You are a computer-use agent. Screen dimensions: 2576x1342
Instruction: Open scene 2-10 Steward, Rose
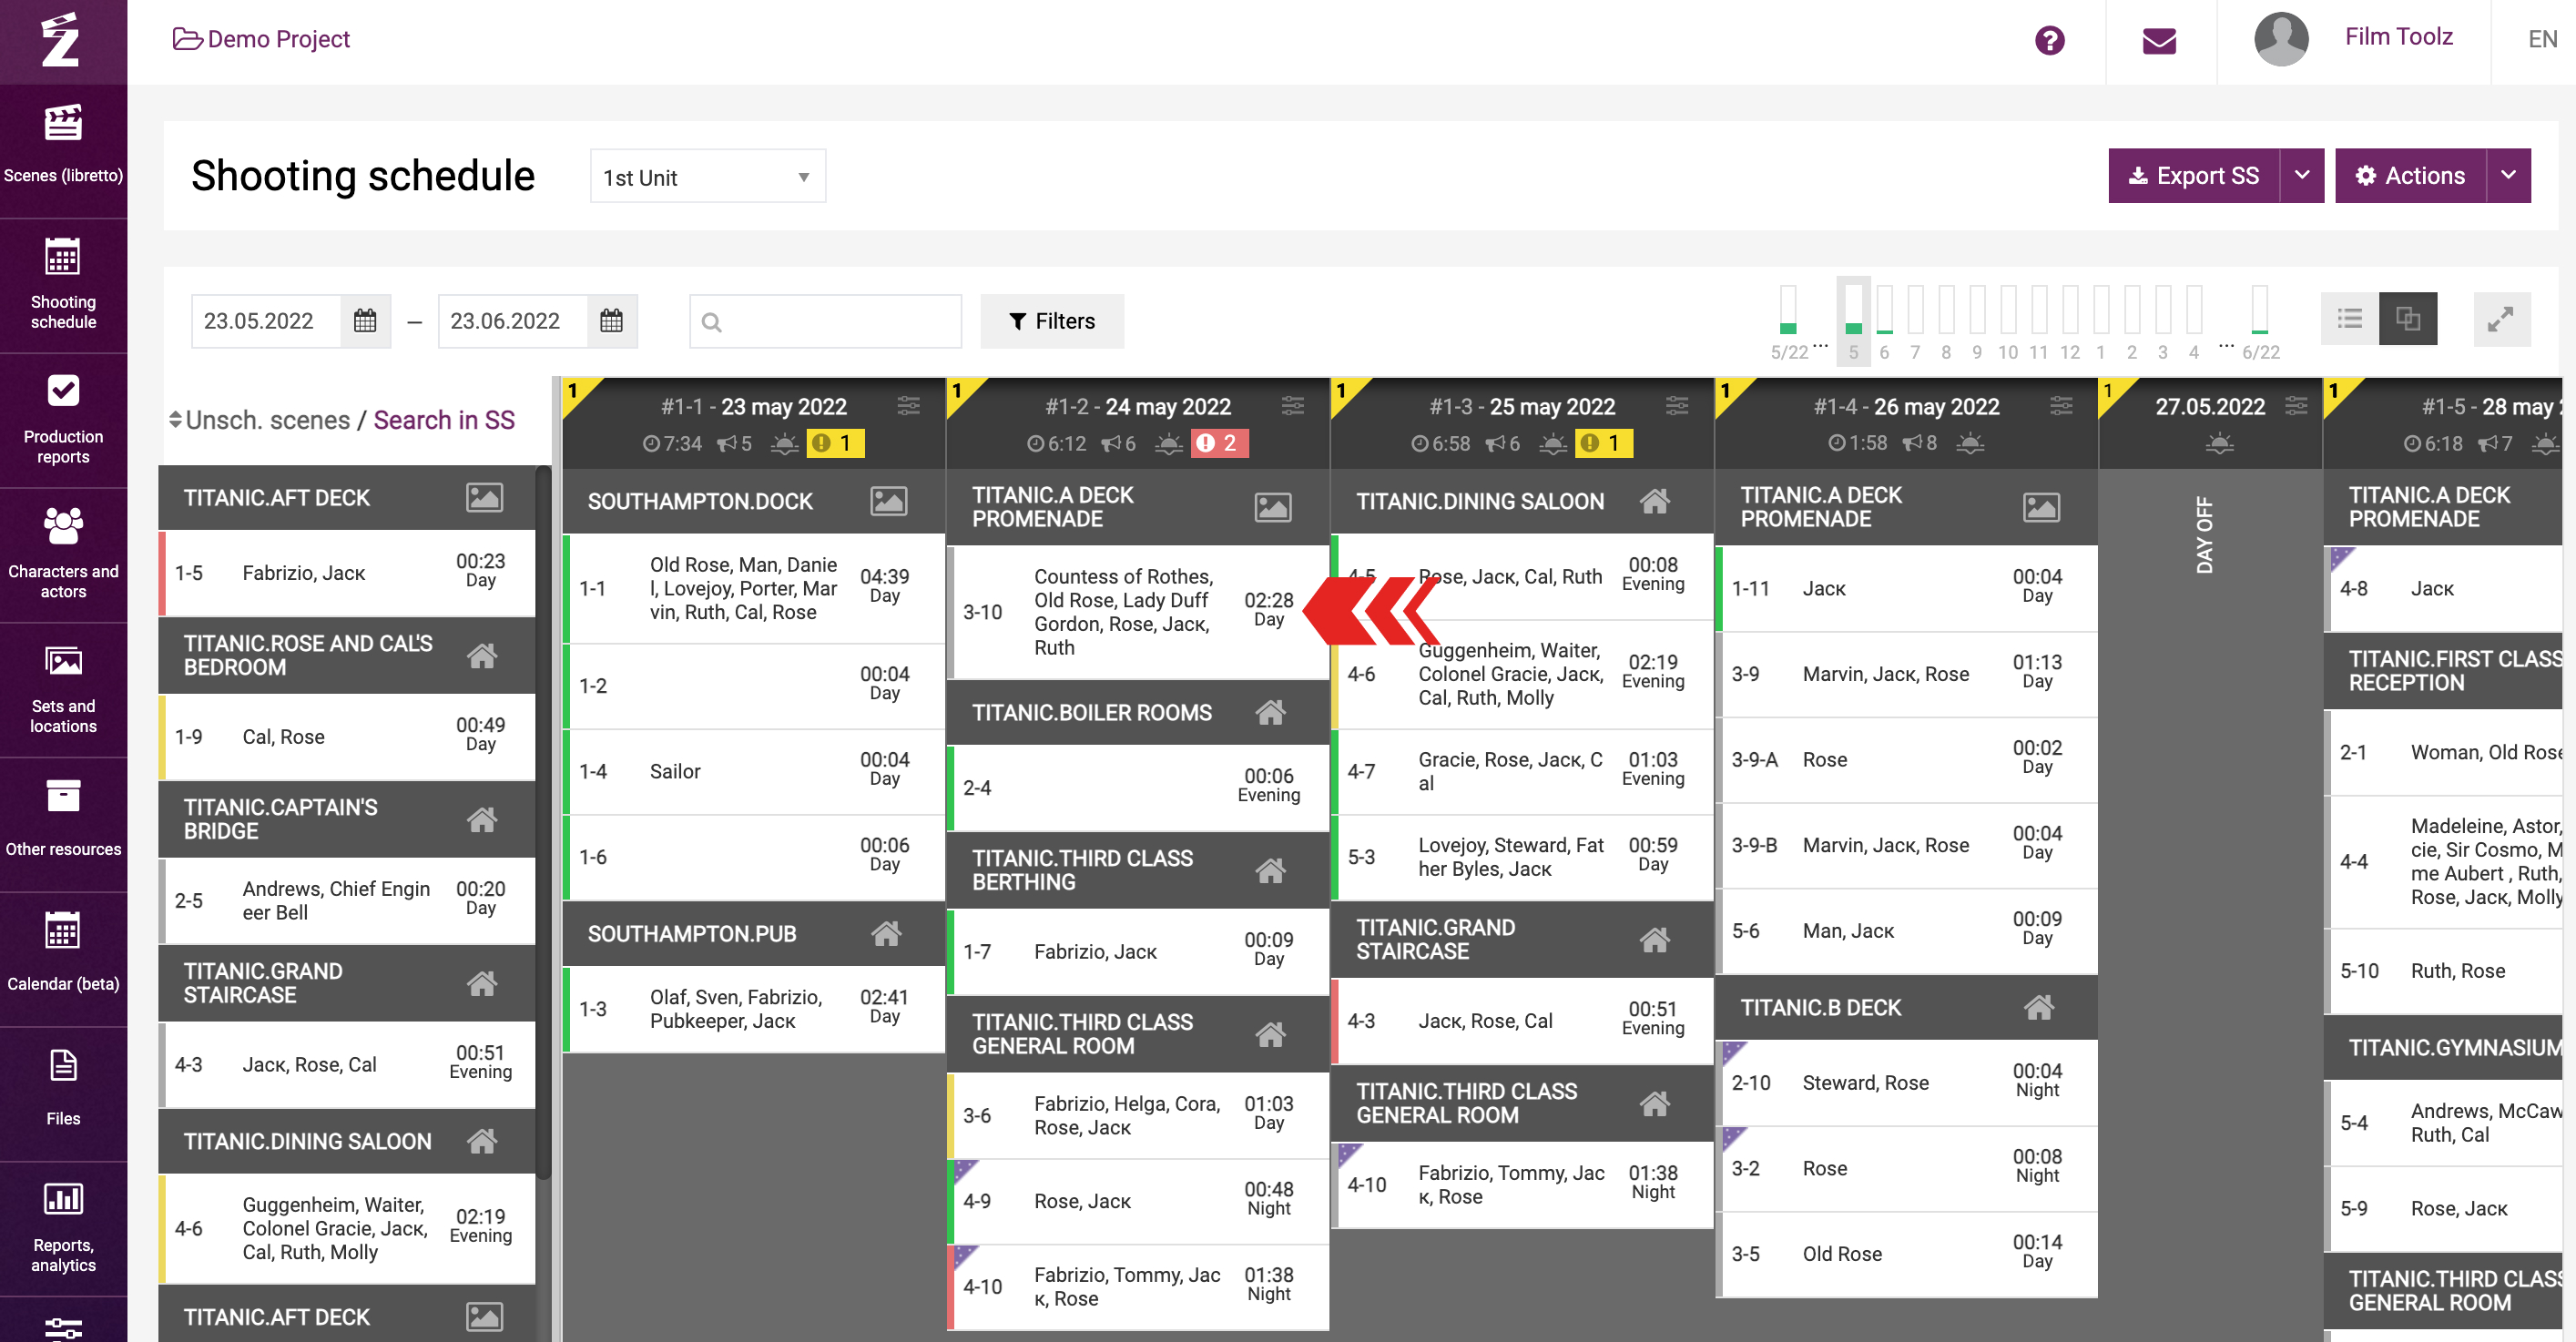1906,1082
